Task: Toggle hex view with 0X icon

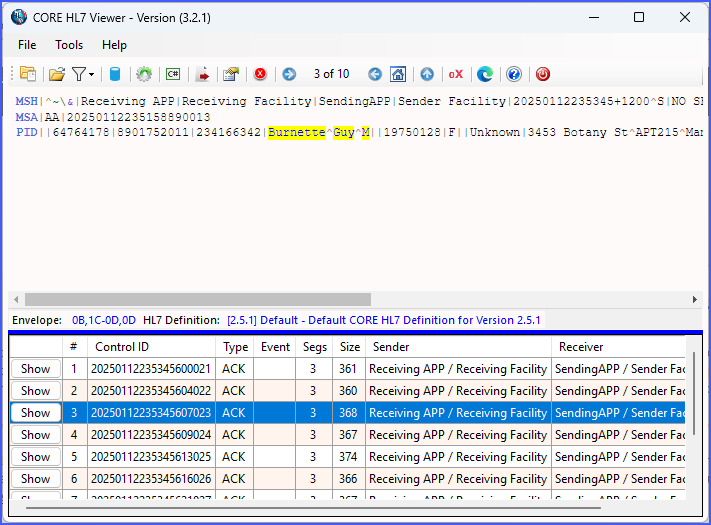Action: (x=456, y=74)
